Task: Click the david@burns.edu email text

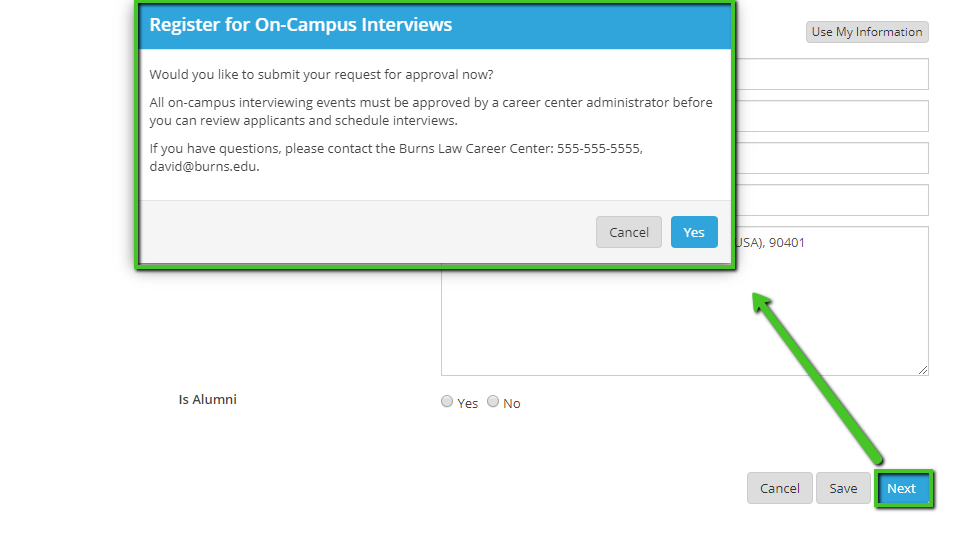Action: tap(204, 167)
